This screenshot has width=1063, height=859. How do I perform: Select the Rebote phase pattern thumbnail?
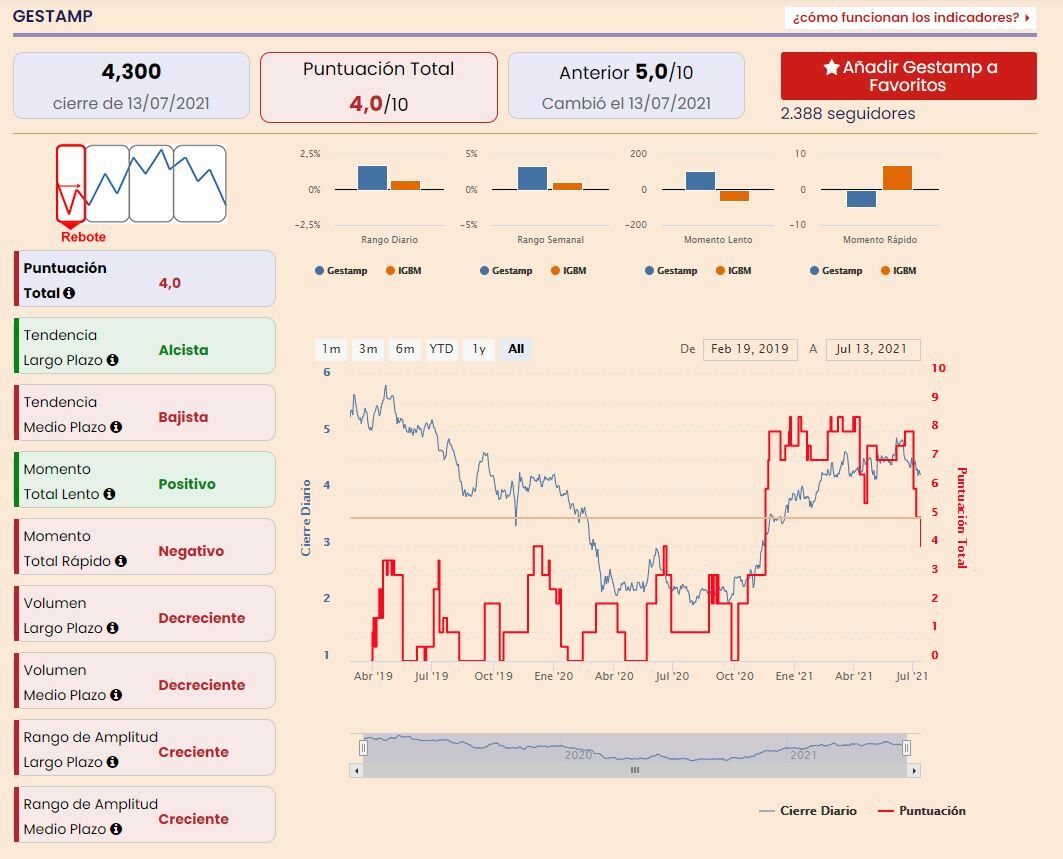pyautogui.click(x=71, y=184)
